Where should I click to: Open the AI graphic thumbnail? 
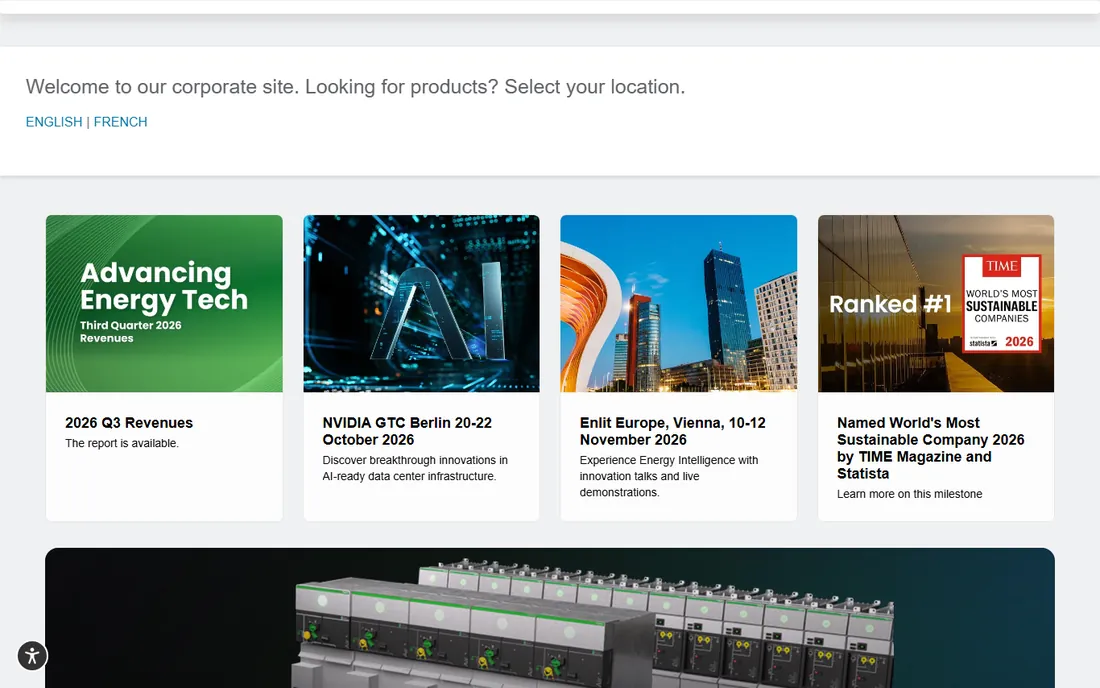point(422,304)
